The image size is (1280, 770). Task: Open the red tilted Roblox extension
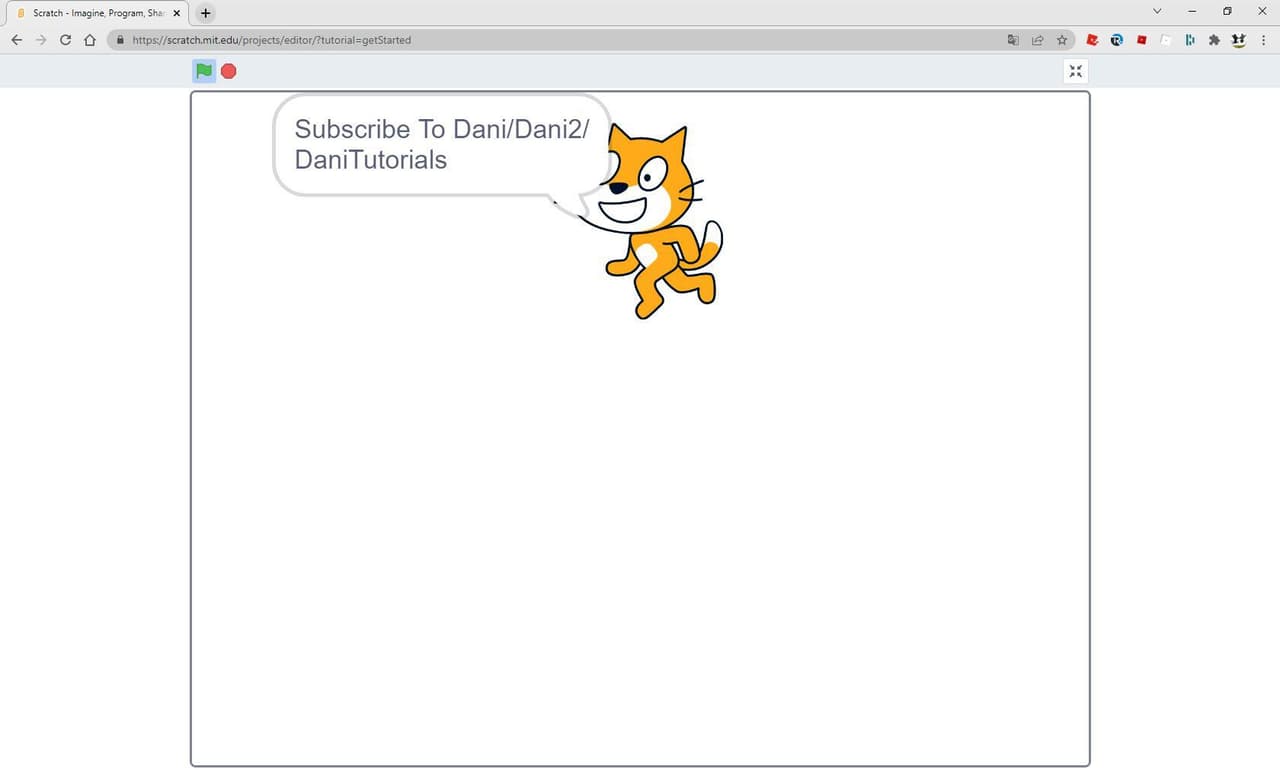pos(1093,40)
